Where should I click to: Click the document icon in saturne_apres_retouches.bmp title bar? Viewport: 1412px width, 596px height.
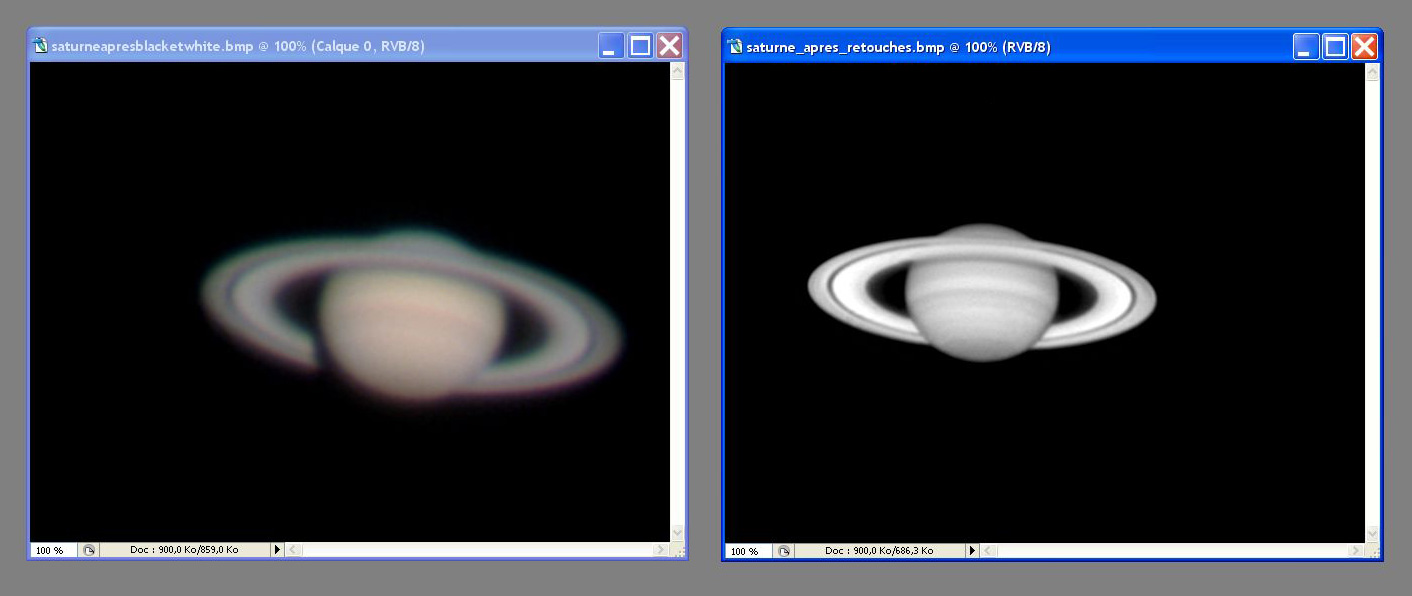point(735,46)
